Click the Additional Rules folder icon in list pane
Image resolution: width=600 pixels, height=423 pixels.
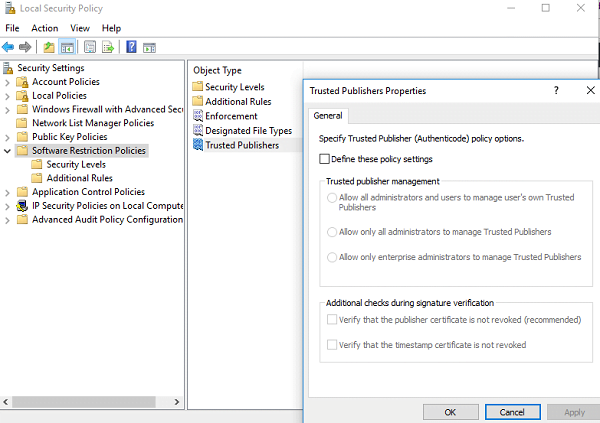pyautogui.click(x=197, y=101)
